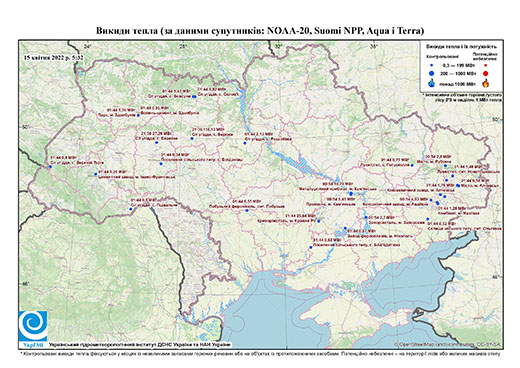This screenshot has width=520, height=368.
Task: Click the institute name footer beside the logo
Action: point(139,344)
